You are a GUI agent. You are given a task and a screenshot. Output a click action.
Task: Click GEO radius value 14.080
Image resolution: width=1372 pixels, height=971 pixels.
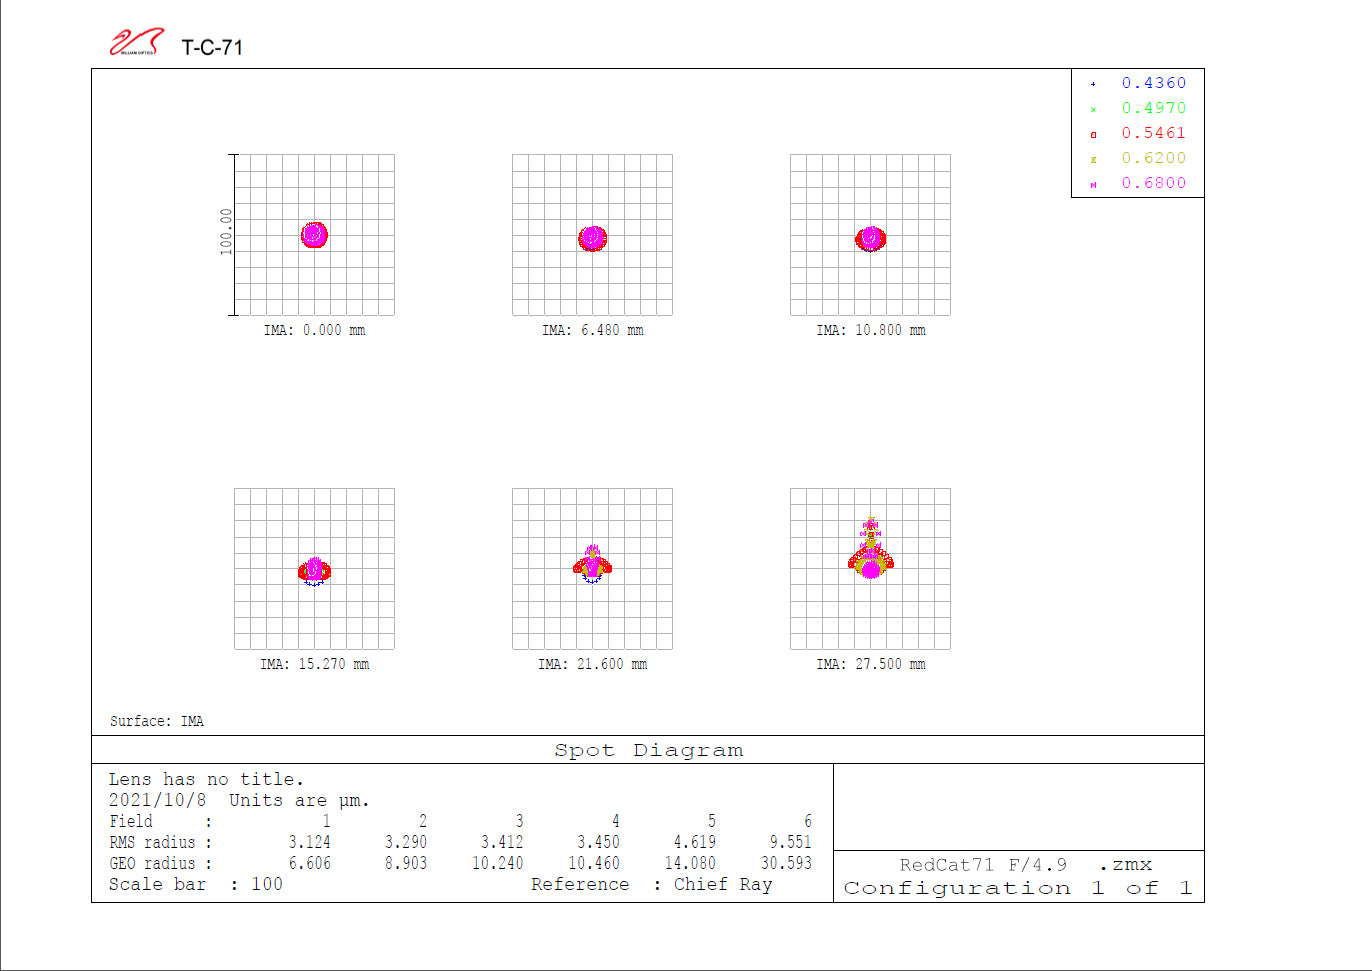click(689, 863)
